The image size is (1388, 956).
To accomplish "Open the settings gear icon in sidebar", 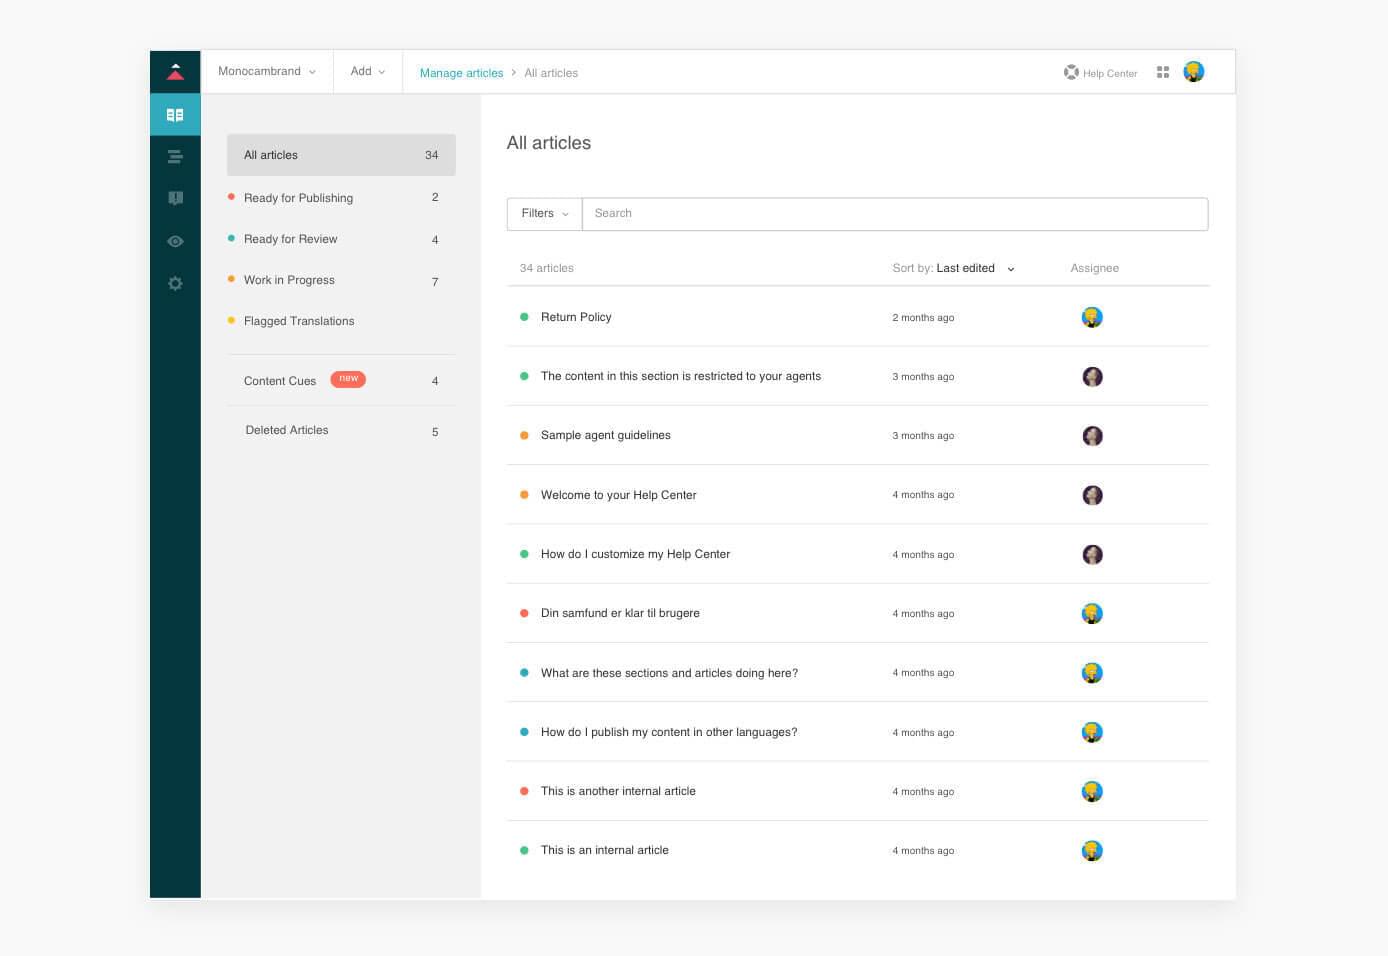I will (175, 283).
